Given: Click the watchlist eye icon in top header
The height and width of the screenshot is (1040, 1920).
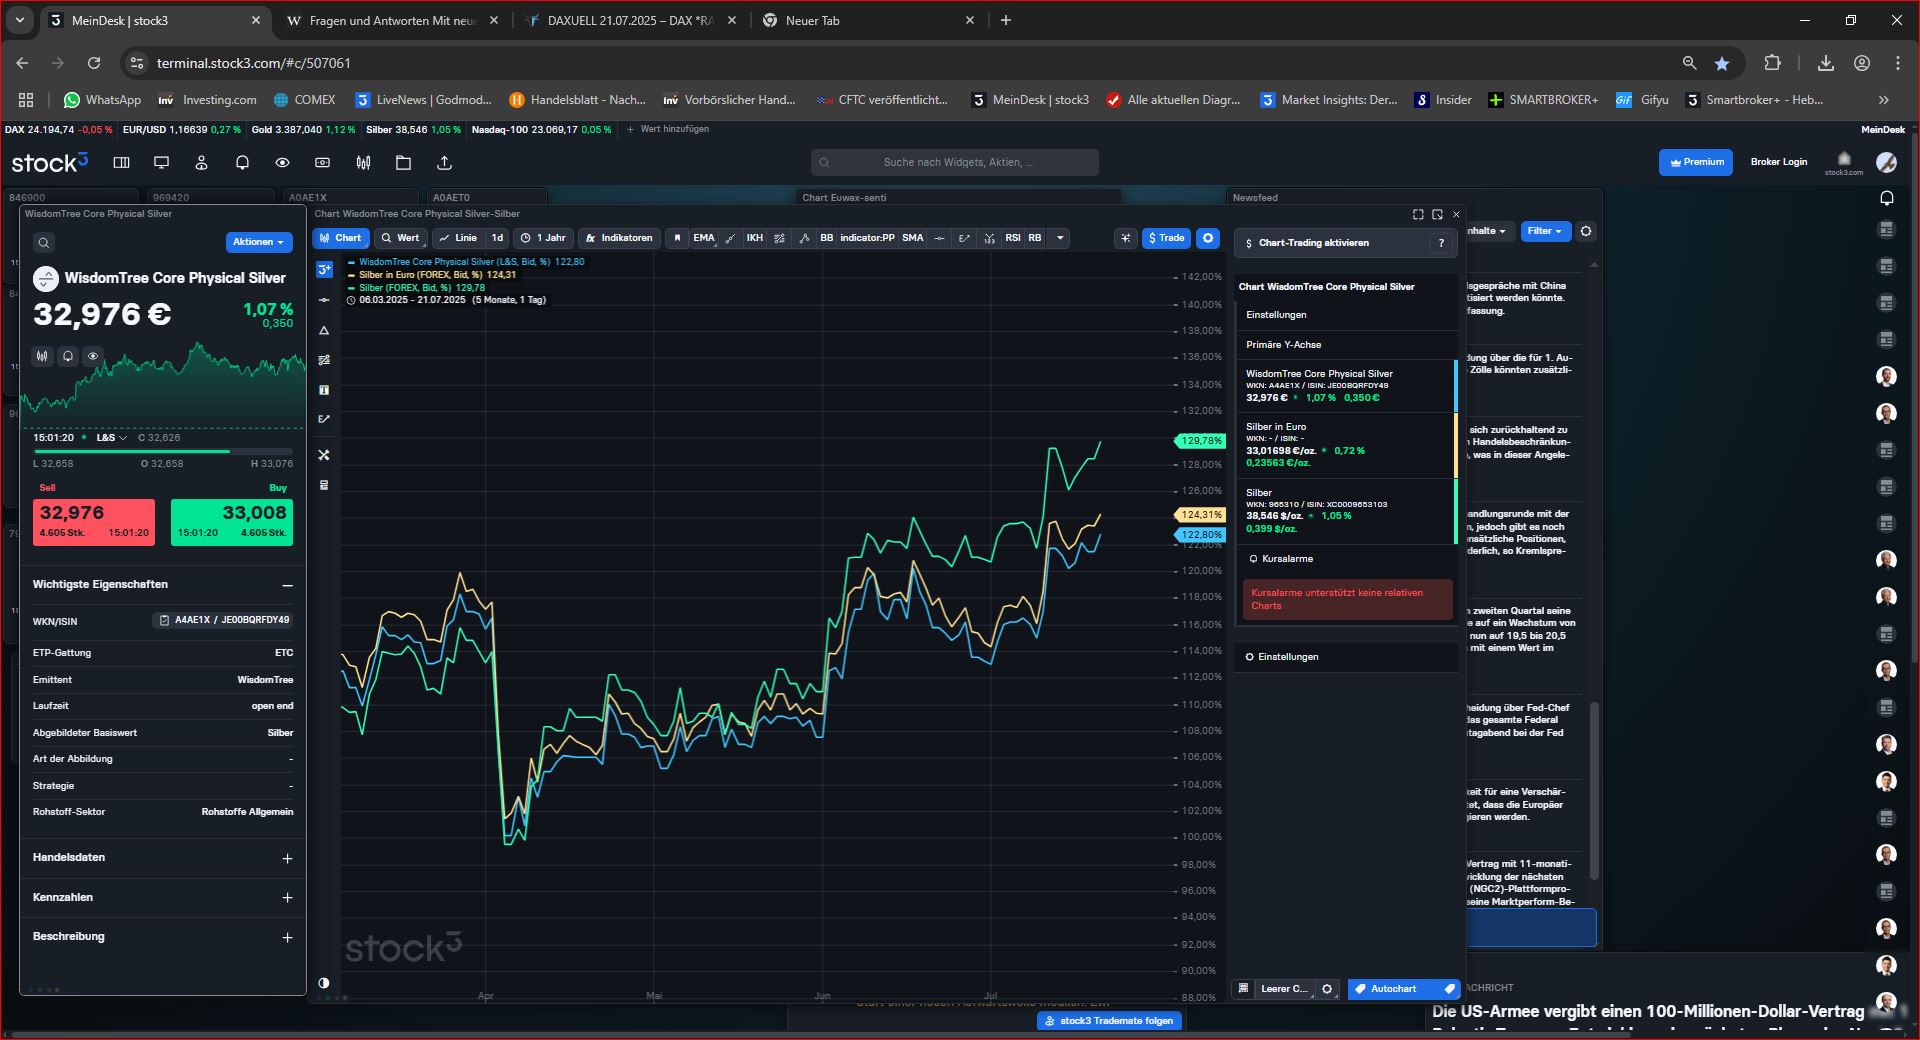Looking at the screenshot, I should [x=282, y=163].
